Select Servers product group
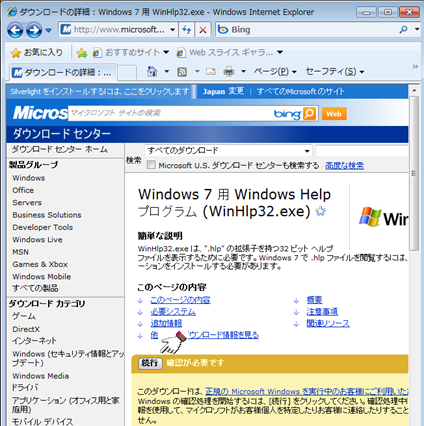 tap(27, 203)
